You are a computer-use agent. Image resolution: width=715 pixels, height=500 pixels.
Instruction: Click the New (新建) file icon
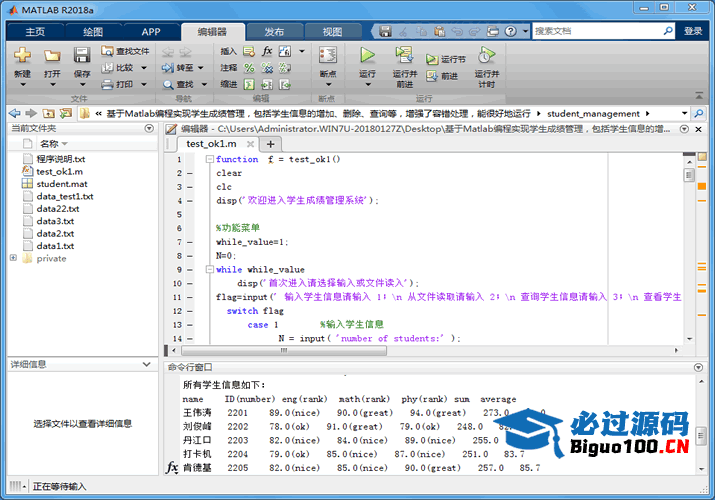[22, 56]
